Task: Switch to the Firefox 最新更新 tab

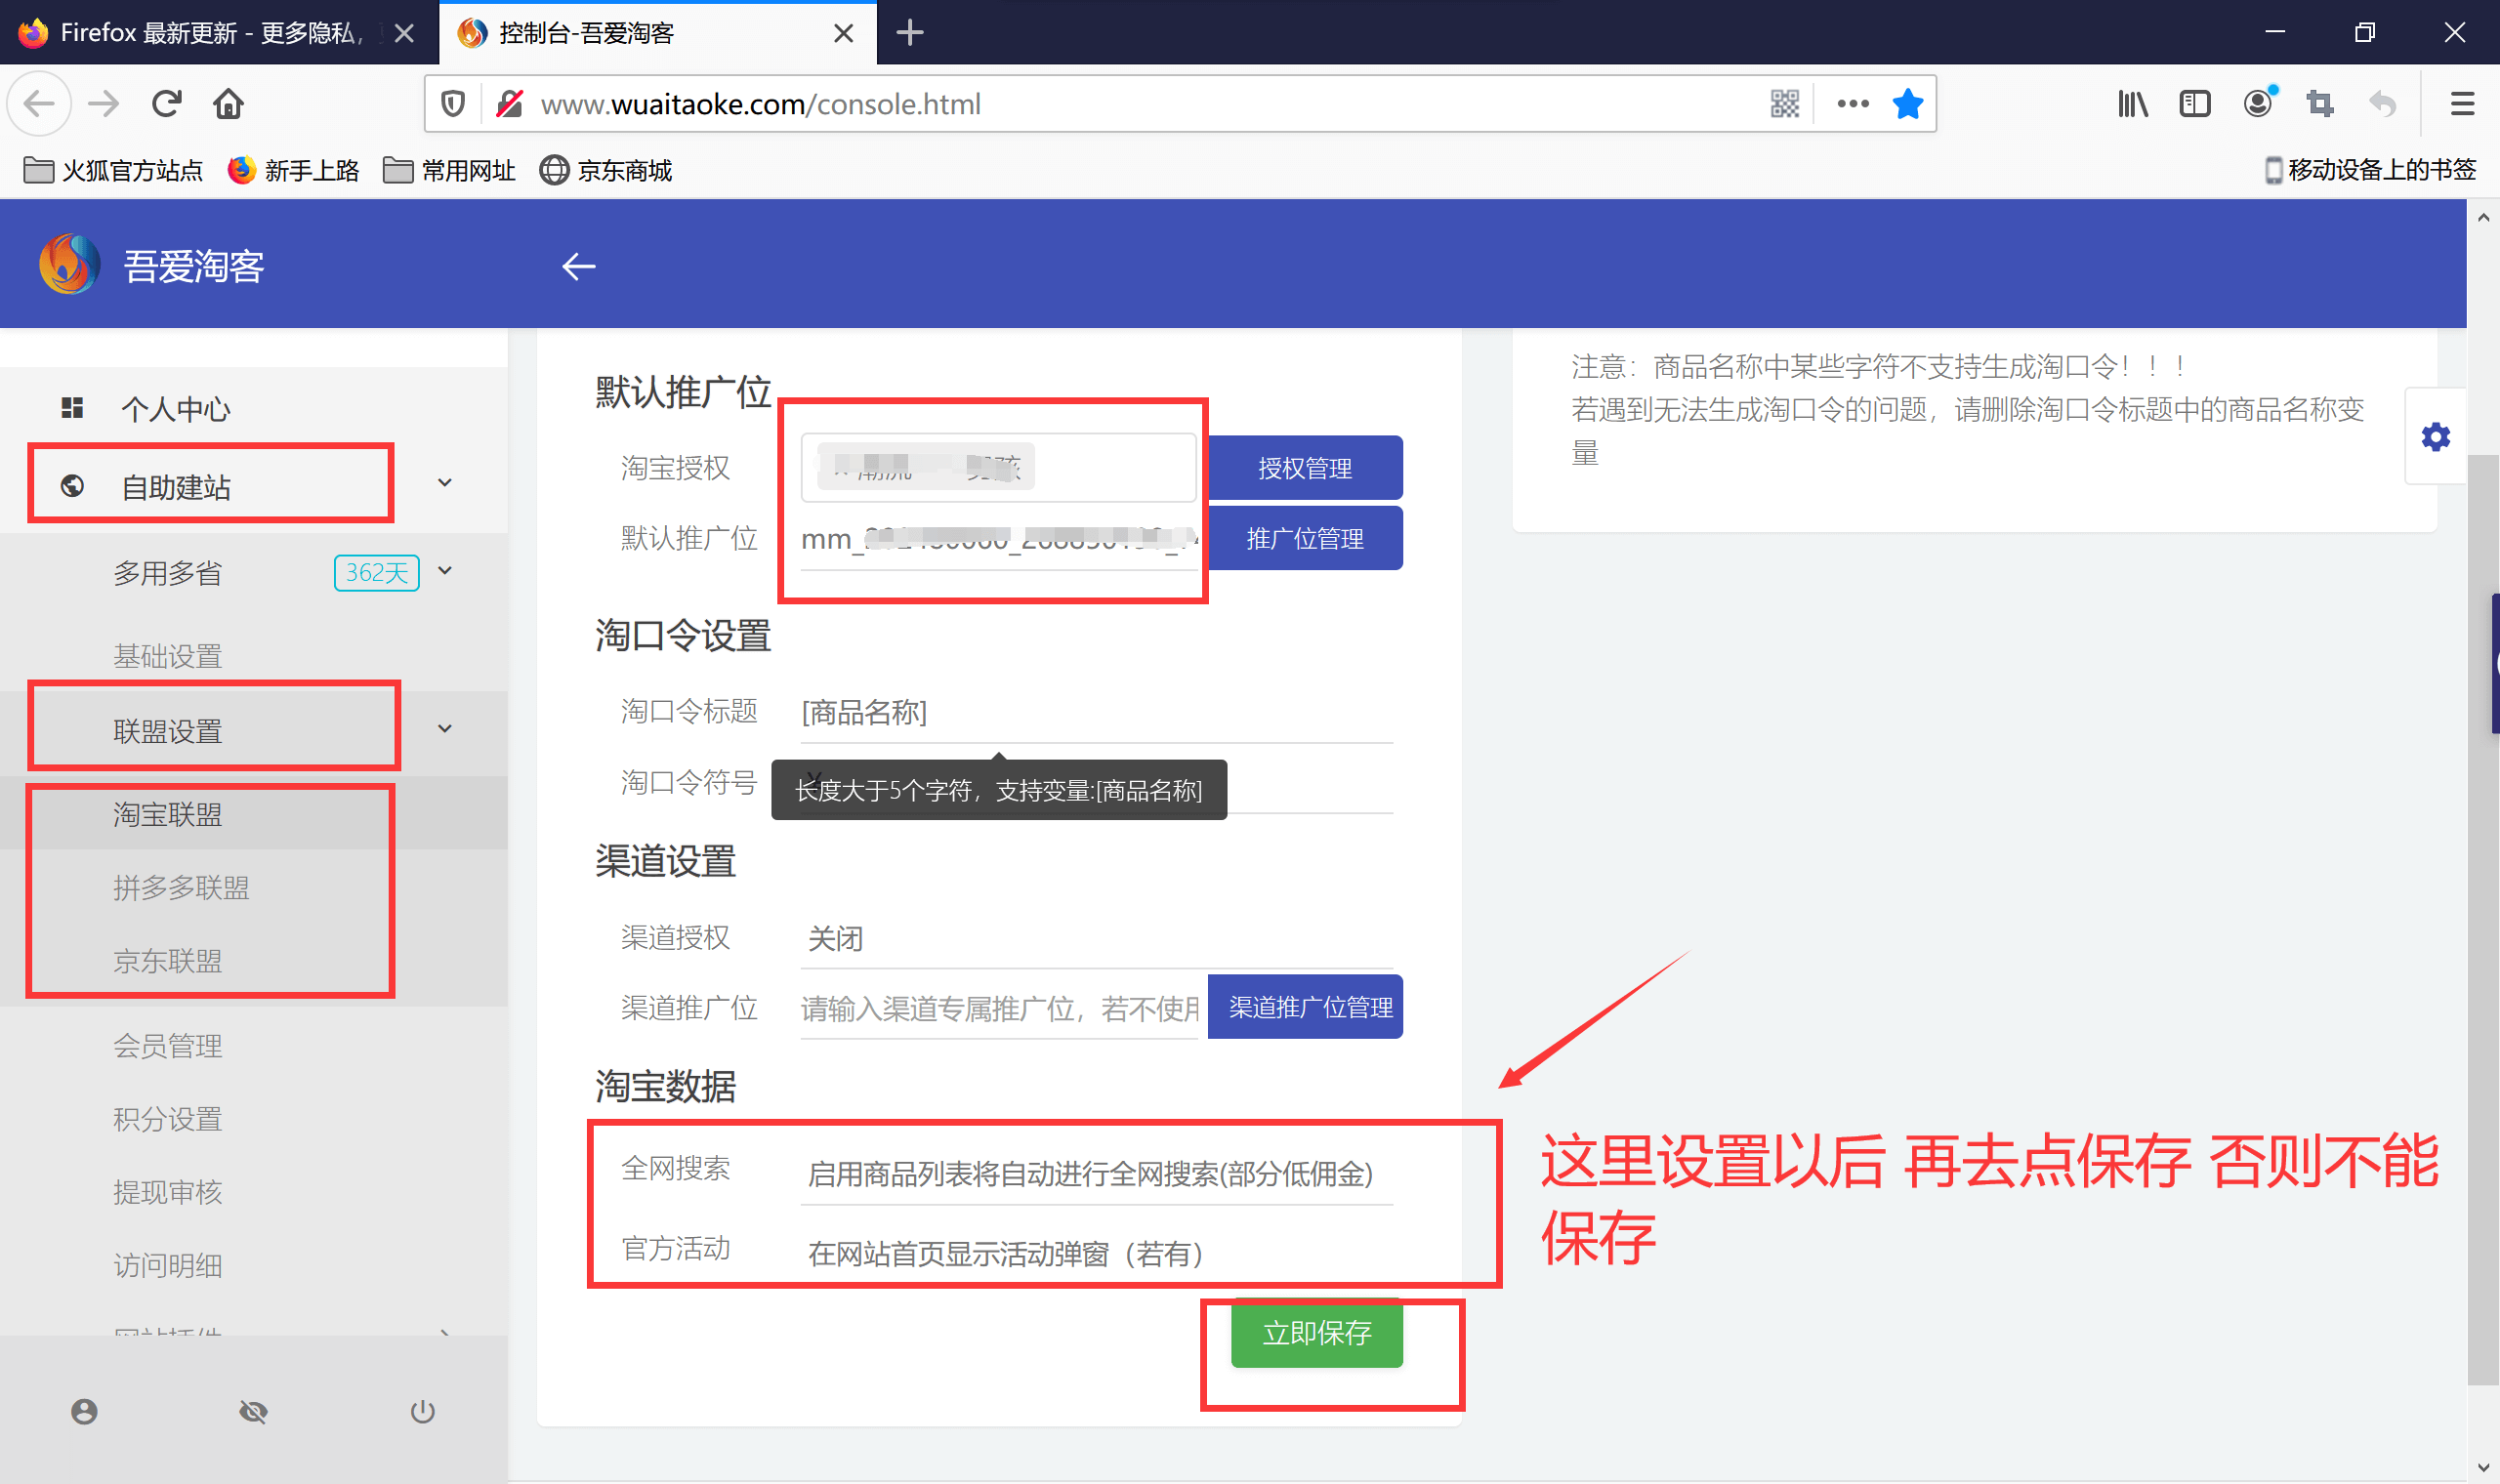Action: 210,33
